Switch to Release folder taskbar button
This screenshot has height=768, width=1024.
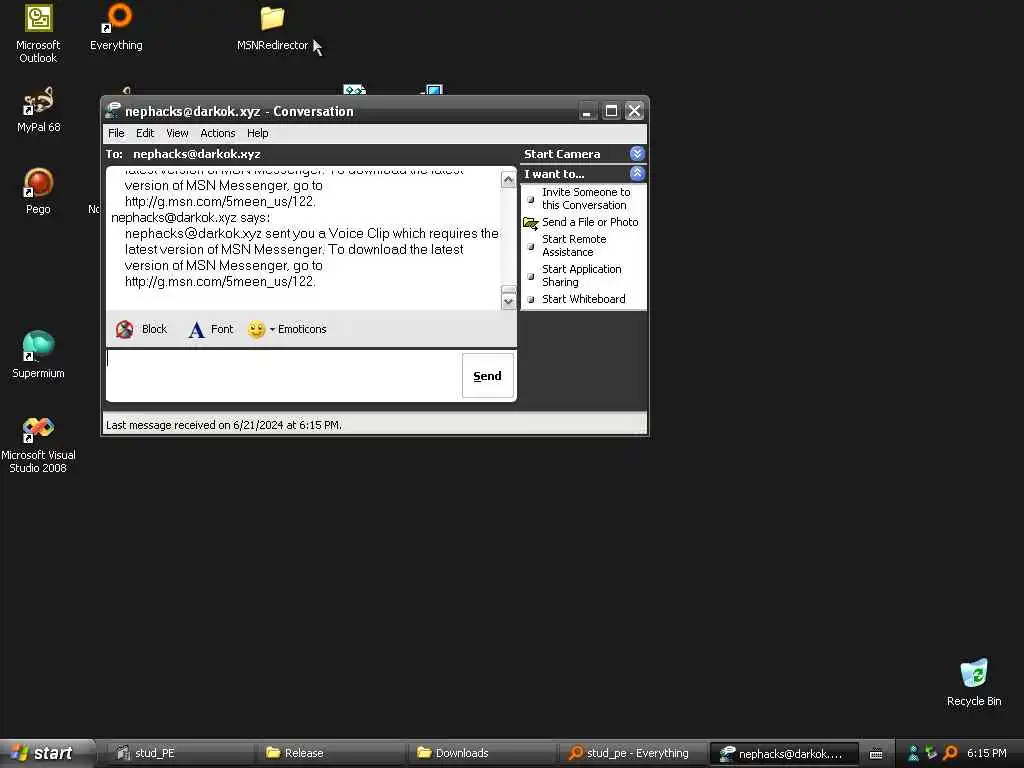(330, 753)
